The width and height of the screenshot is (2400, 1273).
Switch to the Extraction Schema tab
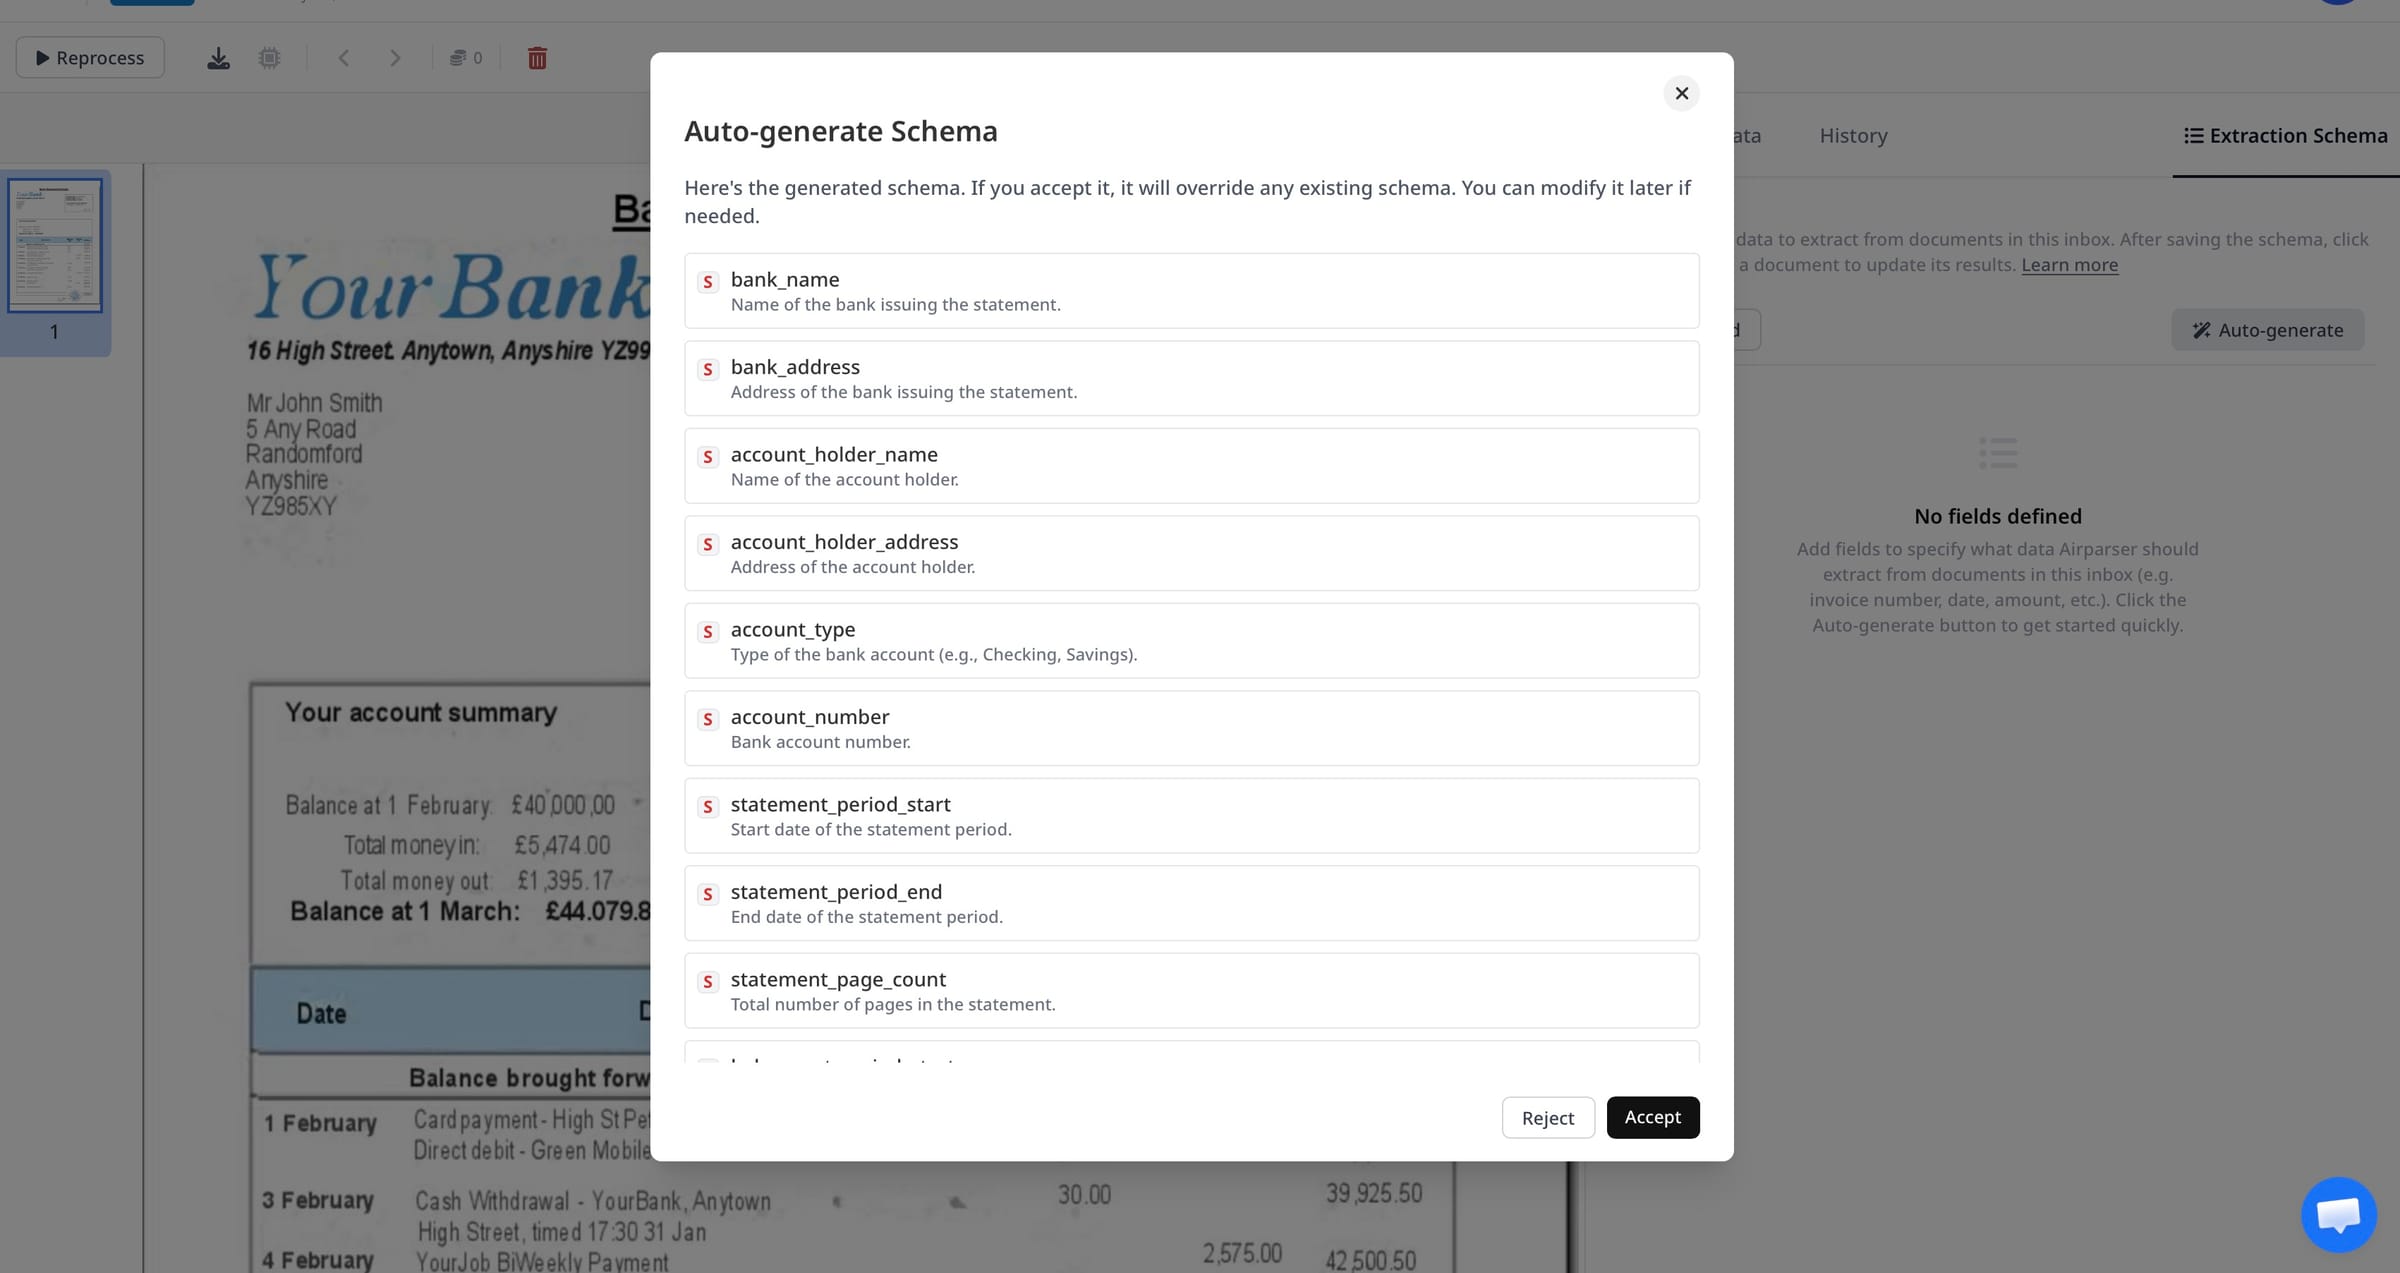(x=2286, y=135)
